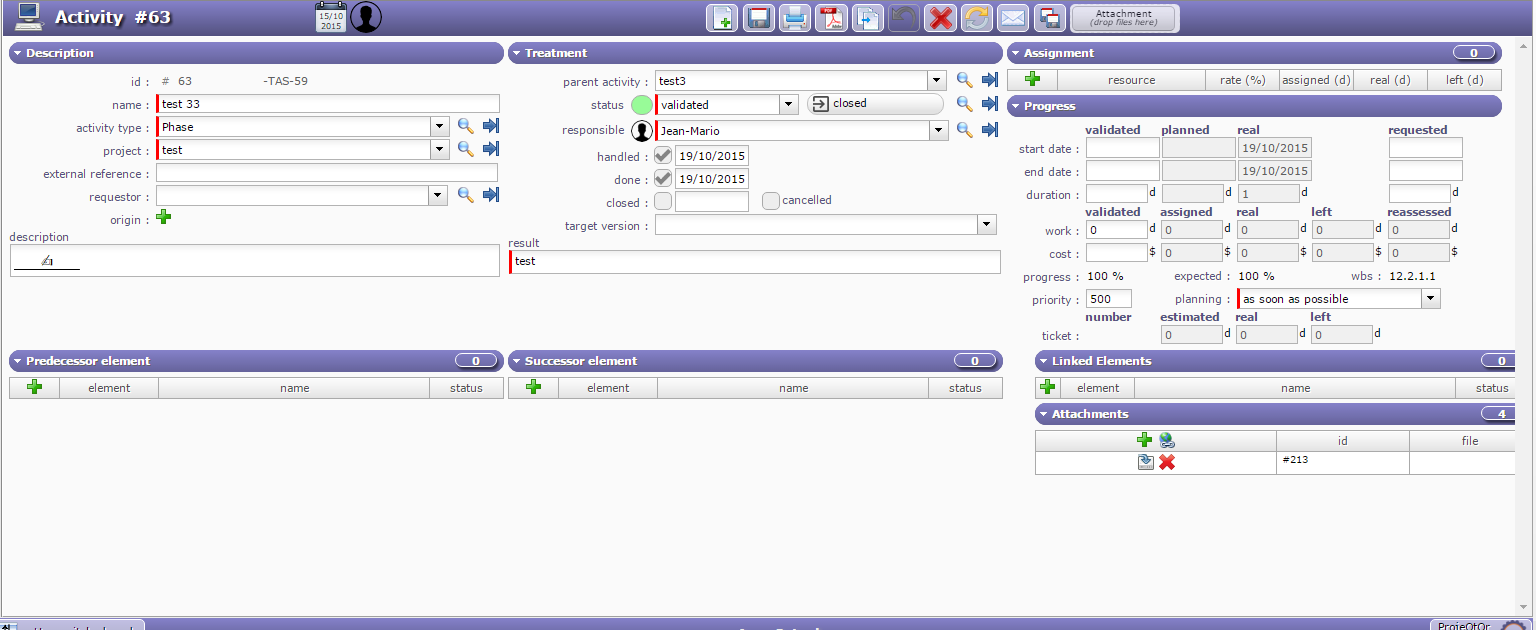
Task: Click the Attachment drop files button
Action: 1124,18
